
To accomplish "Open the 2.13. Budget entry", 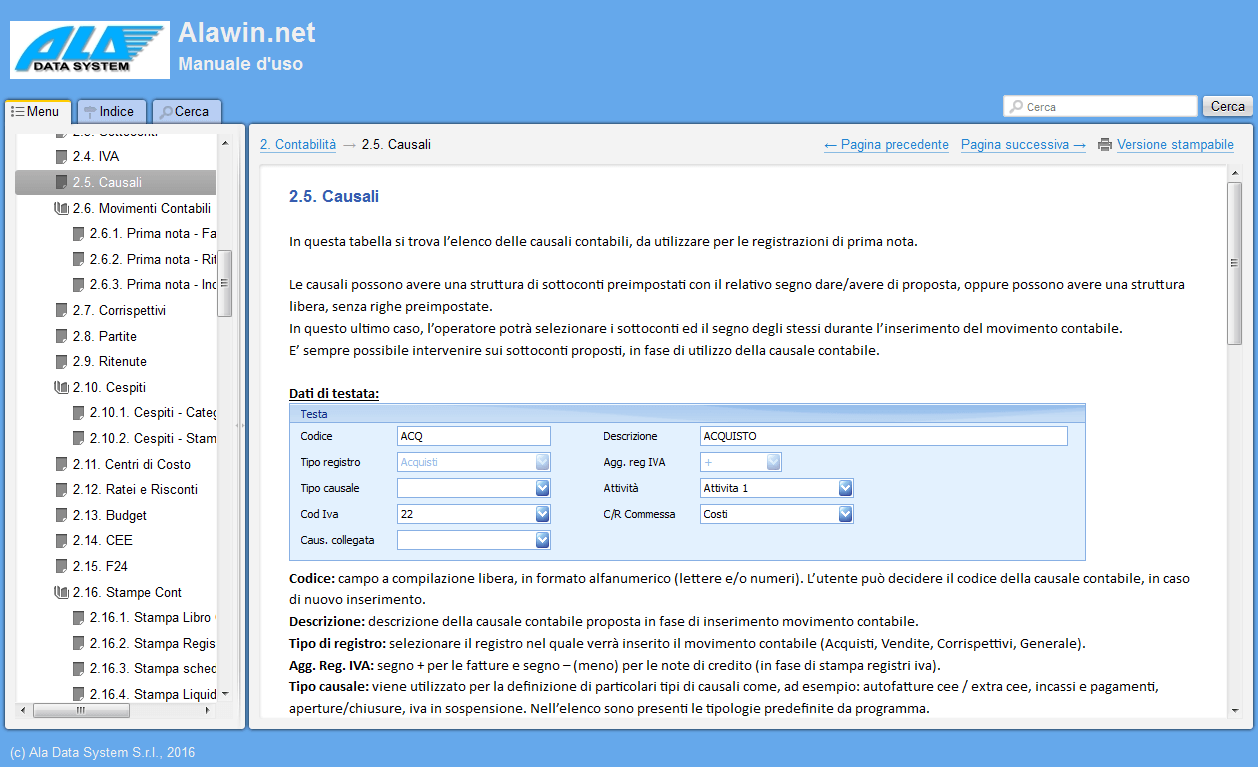I will click(110, 515).
